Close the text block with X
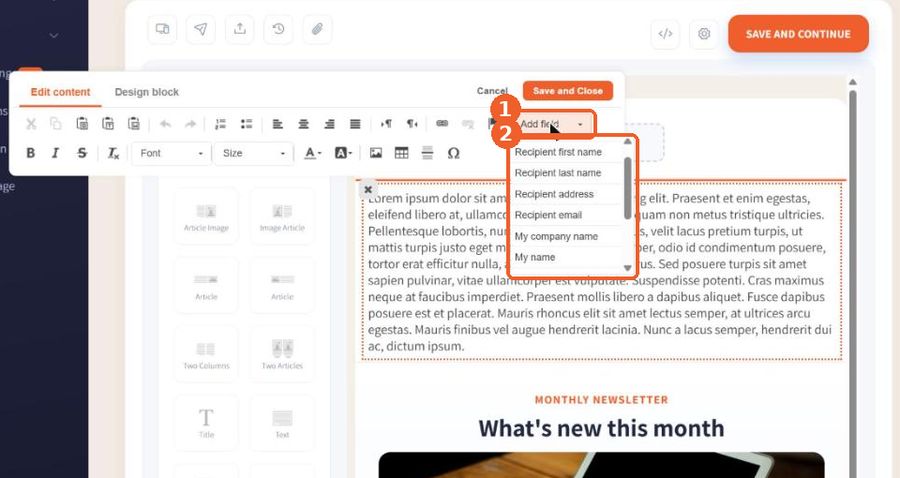The height and width of the screenshot is (478, 900). click(x=368, y=189)
